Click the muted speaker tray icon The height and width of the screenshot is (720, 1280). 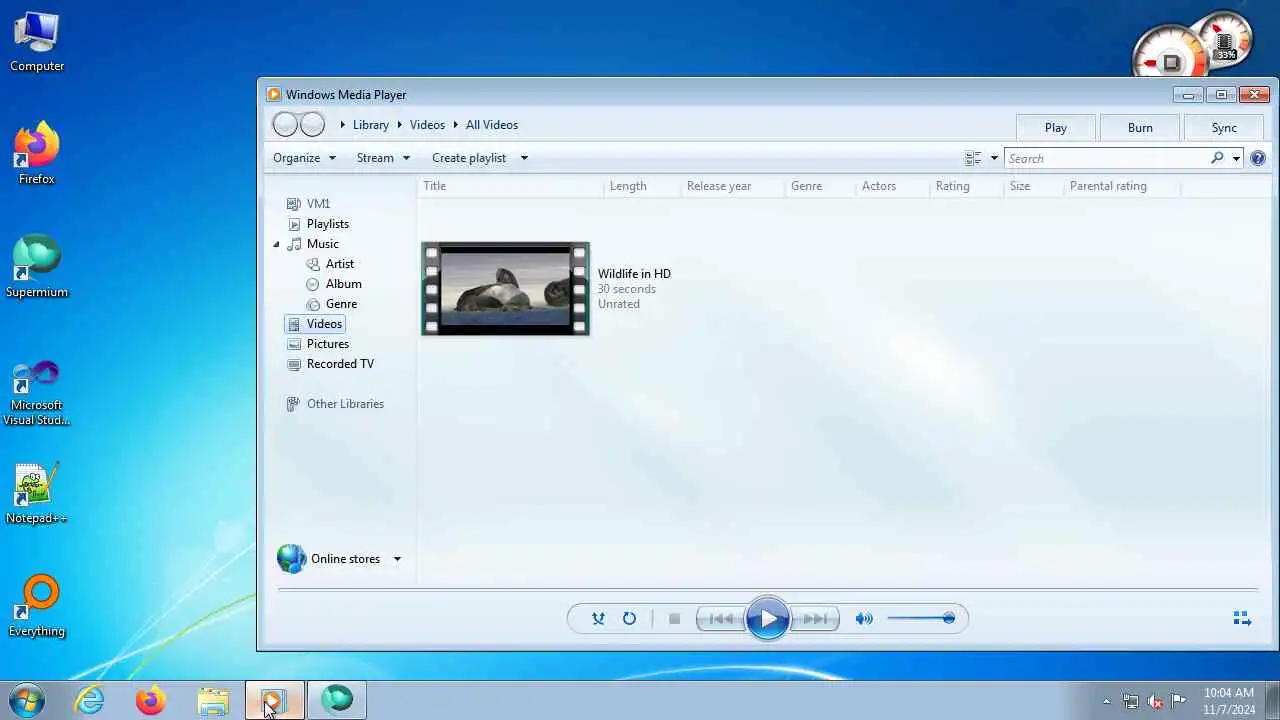pyautogui.click(x=1155, y=701)
